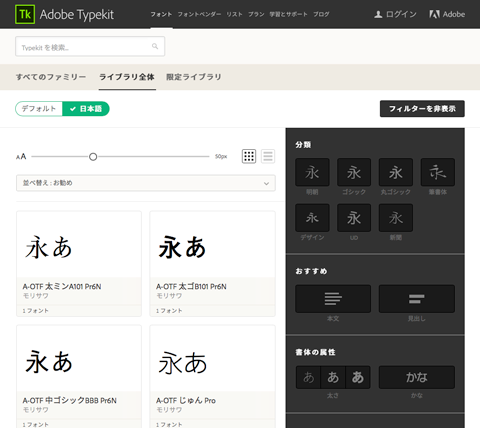This screenshot has width=480, height=428.
Task: Open the フォント nav menu
Action: [161, 14]
